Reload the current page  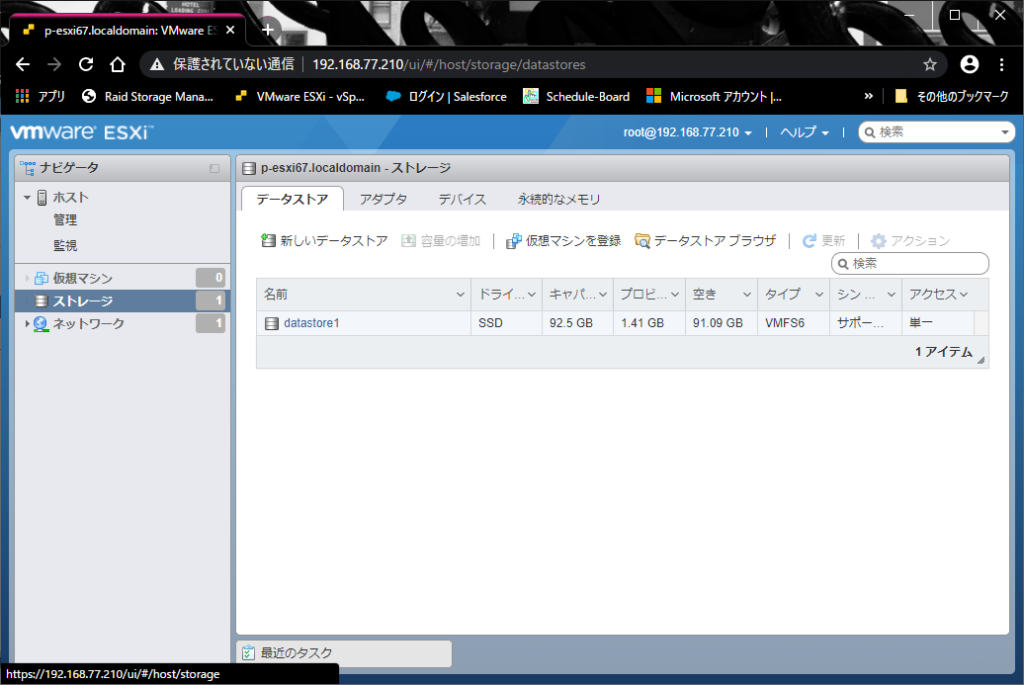[x=86, y=65]
